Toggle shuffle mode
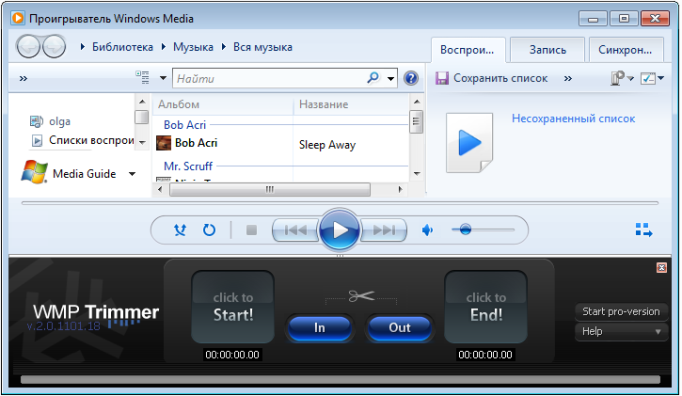 180,230
